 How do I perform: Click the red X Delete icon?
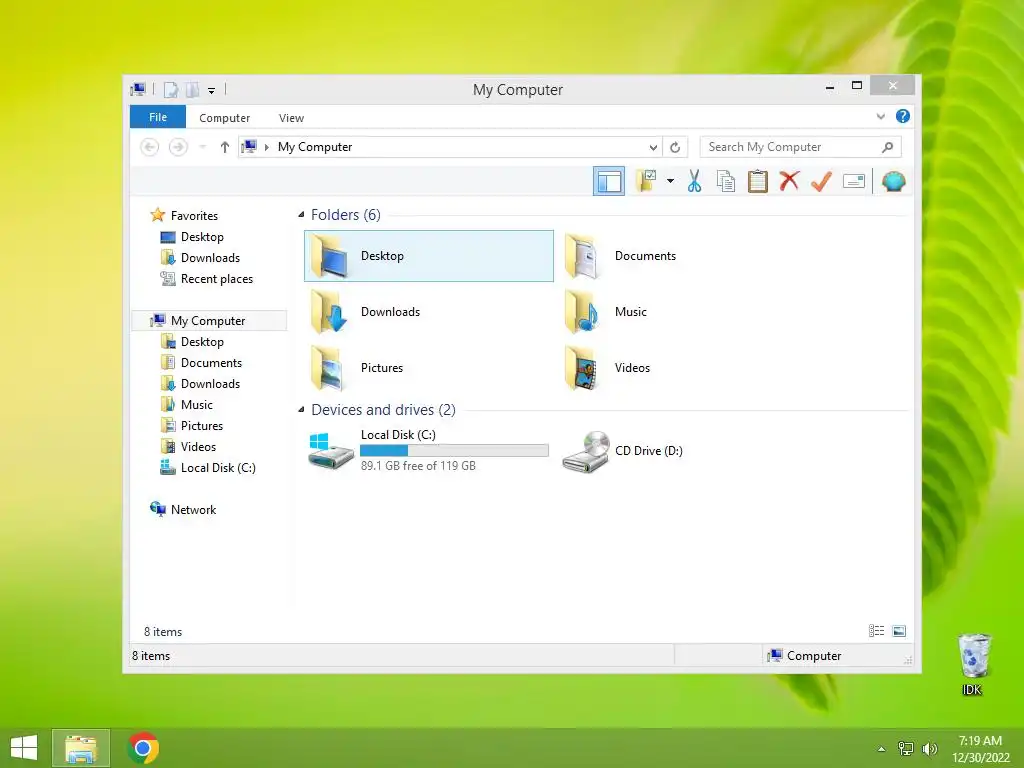789,181
